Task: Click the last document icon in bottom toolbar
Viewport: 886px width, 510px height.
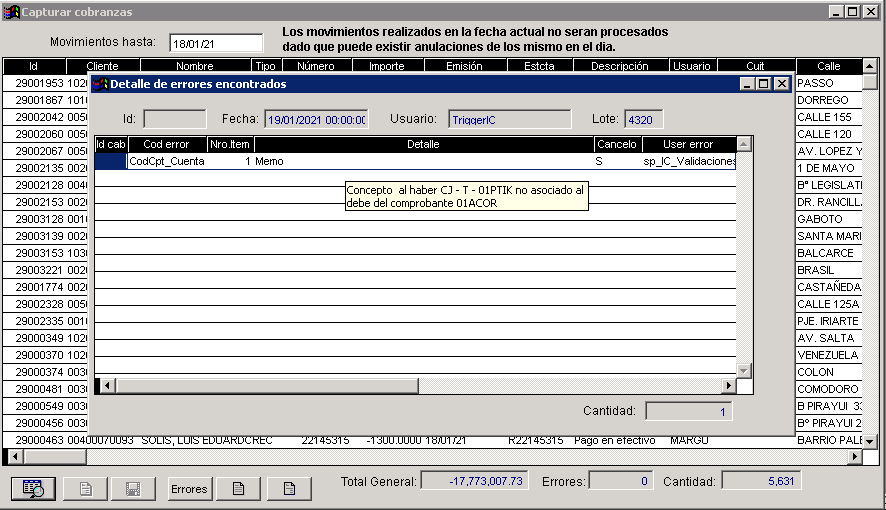Action: (x=289, y=489)
